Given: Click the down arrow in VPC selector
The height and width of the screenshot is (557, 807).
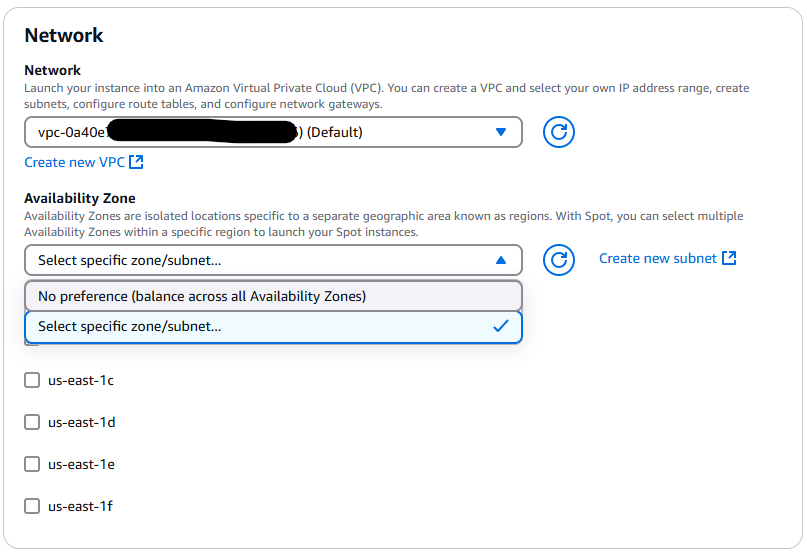Looking at the screenshot, I should [x=501, y=132].
